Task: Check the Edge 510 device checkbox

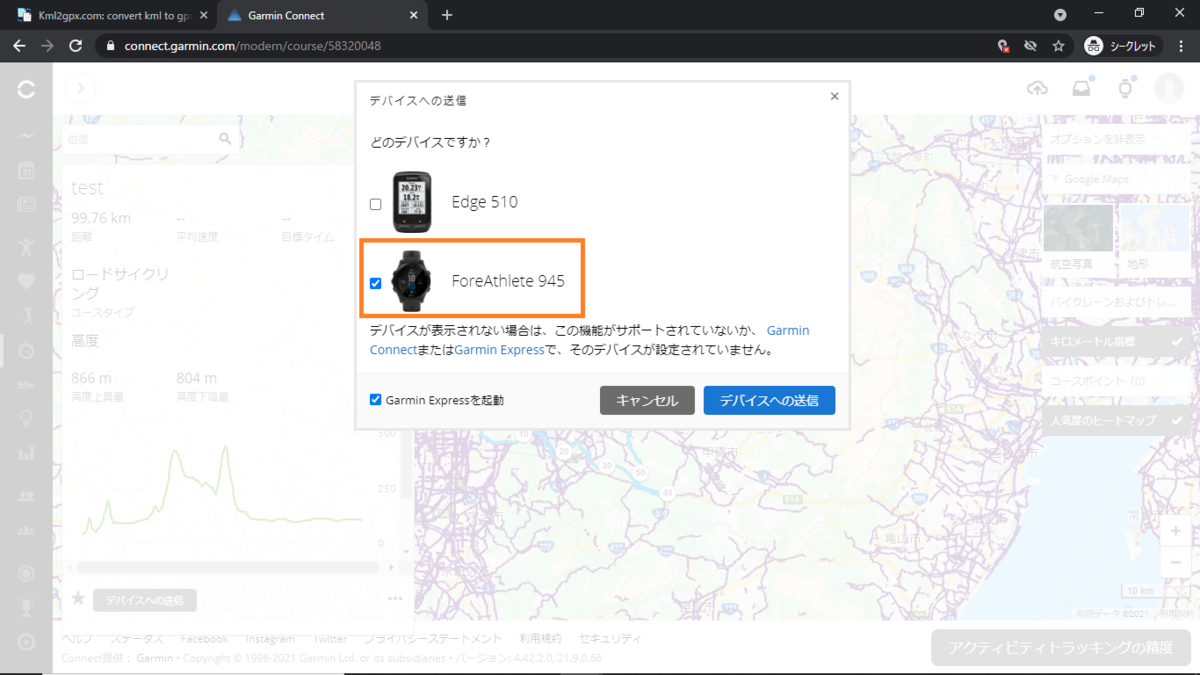Action: (x=376, y=204)
